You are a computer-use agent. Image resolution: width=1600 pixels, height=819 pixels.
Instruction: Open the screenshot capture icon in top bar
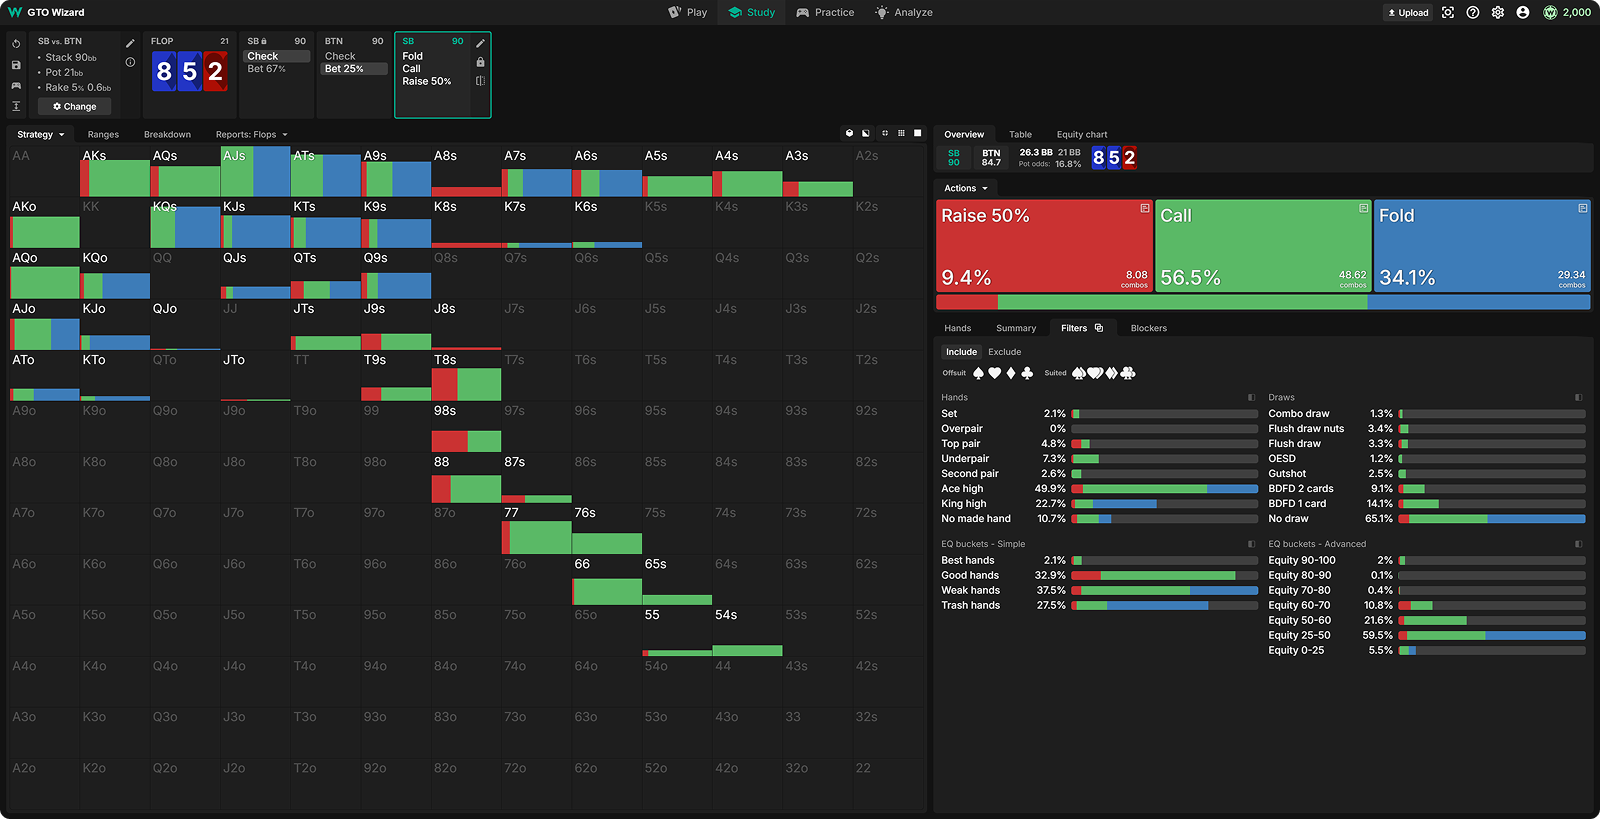(x=1448, y=13)
